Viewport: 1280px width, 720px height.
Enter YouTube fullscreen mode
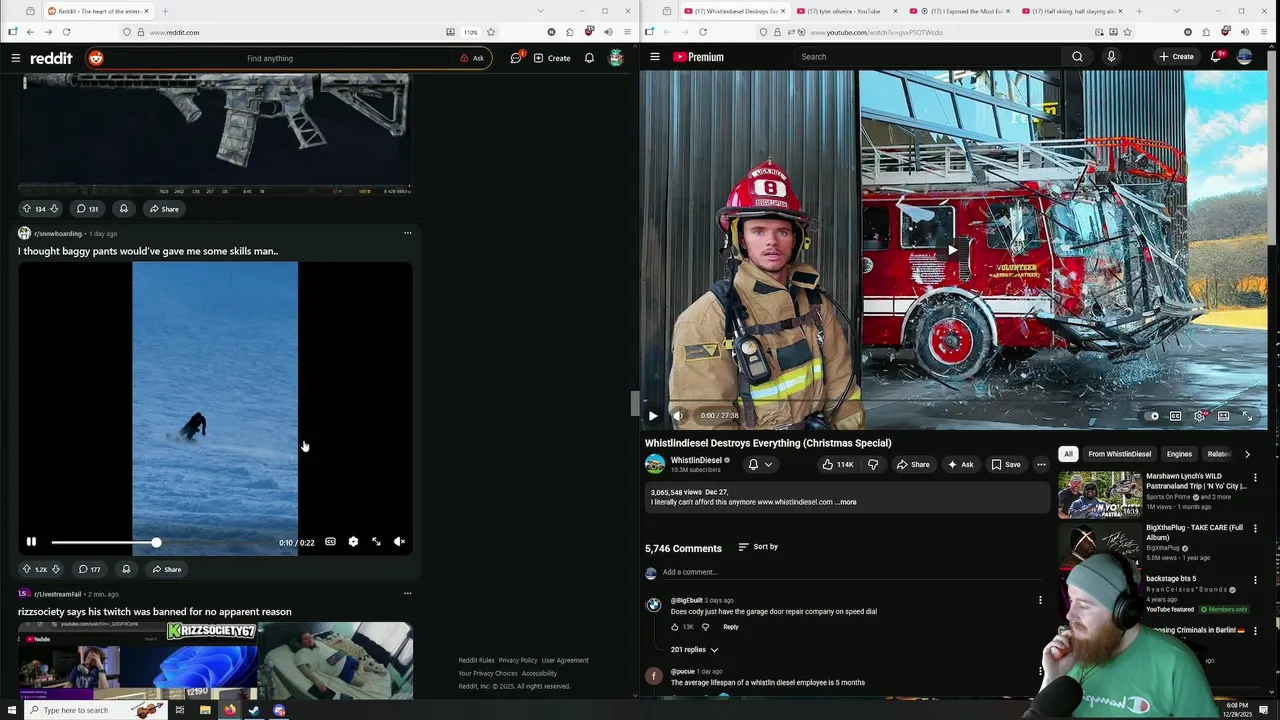point(1247,416)
